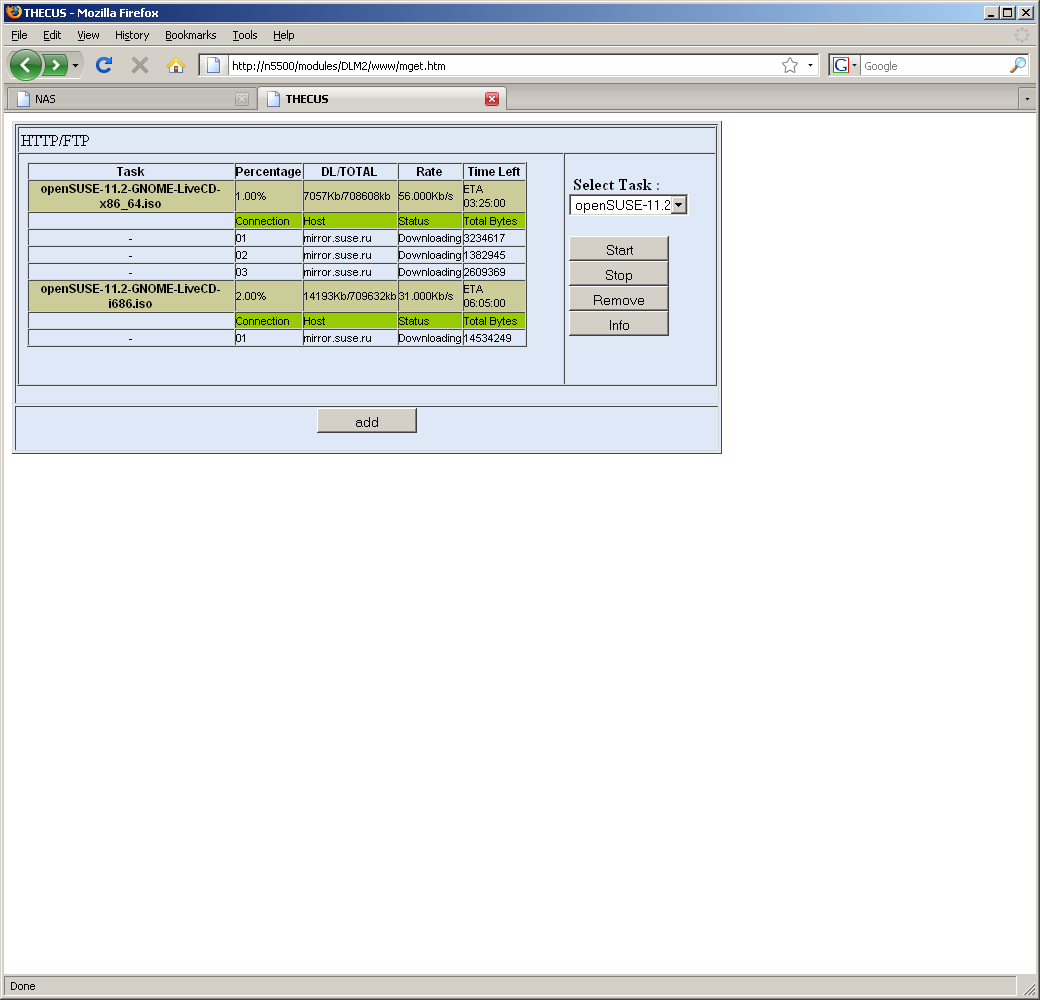Image resolution: width=1040 pixels, height=1000 pixels.
Task: Click the Done status bar text
Action: [23, 986]
